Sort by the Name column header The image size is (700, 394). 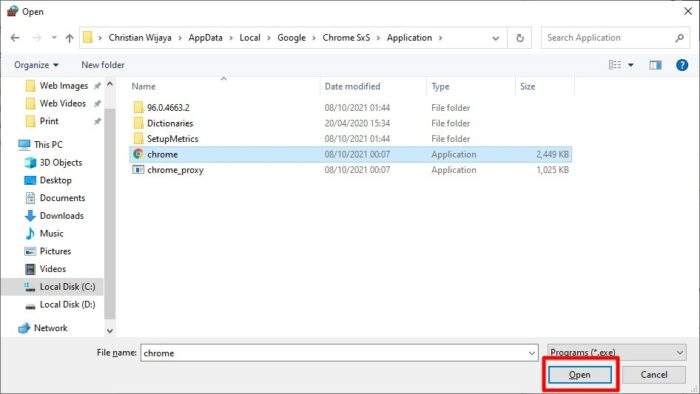pos(144,87)
